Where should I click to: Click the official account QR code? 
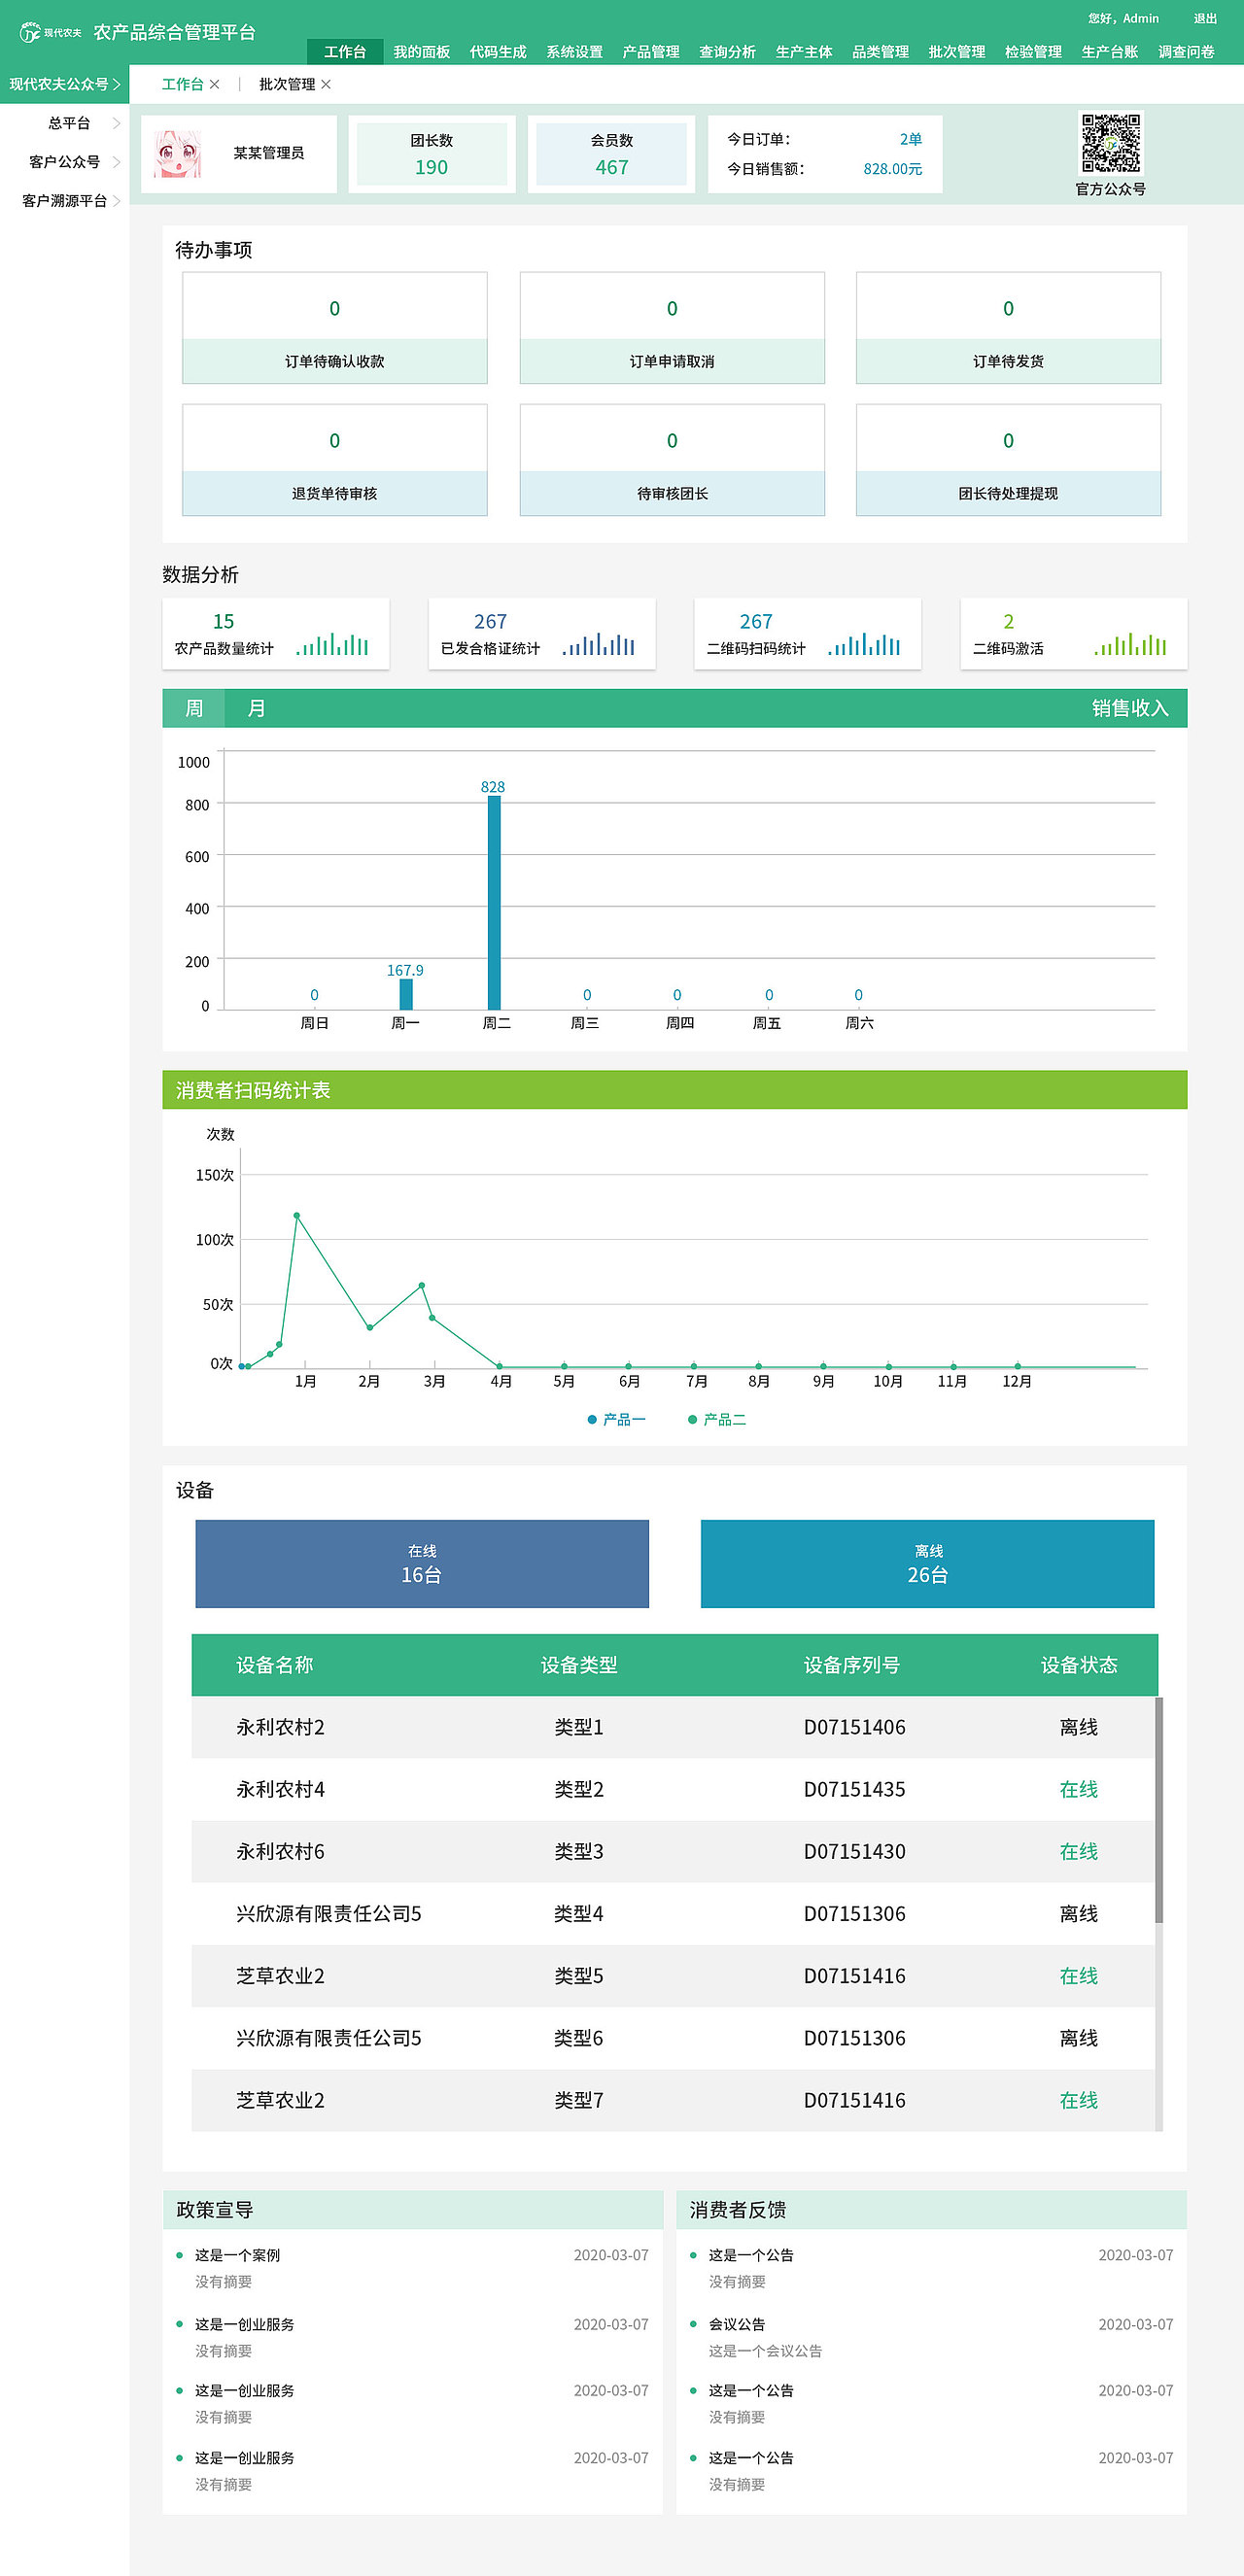pos(1110,143)
